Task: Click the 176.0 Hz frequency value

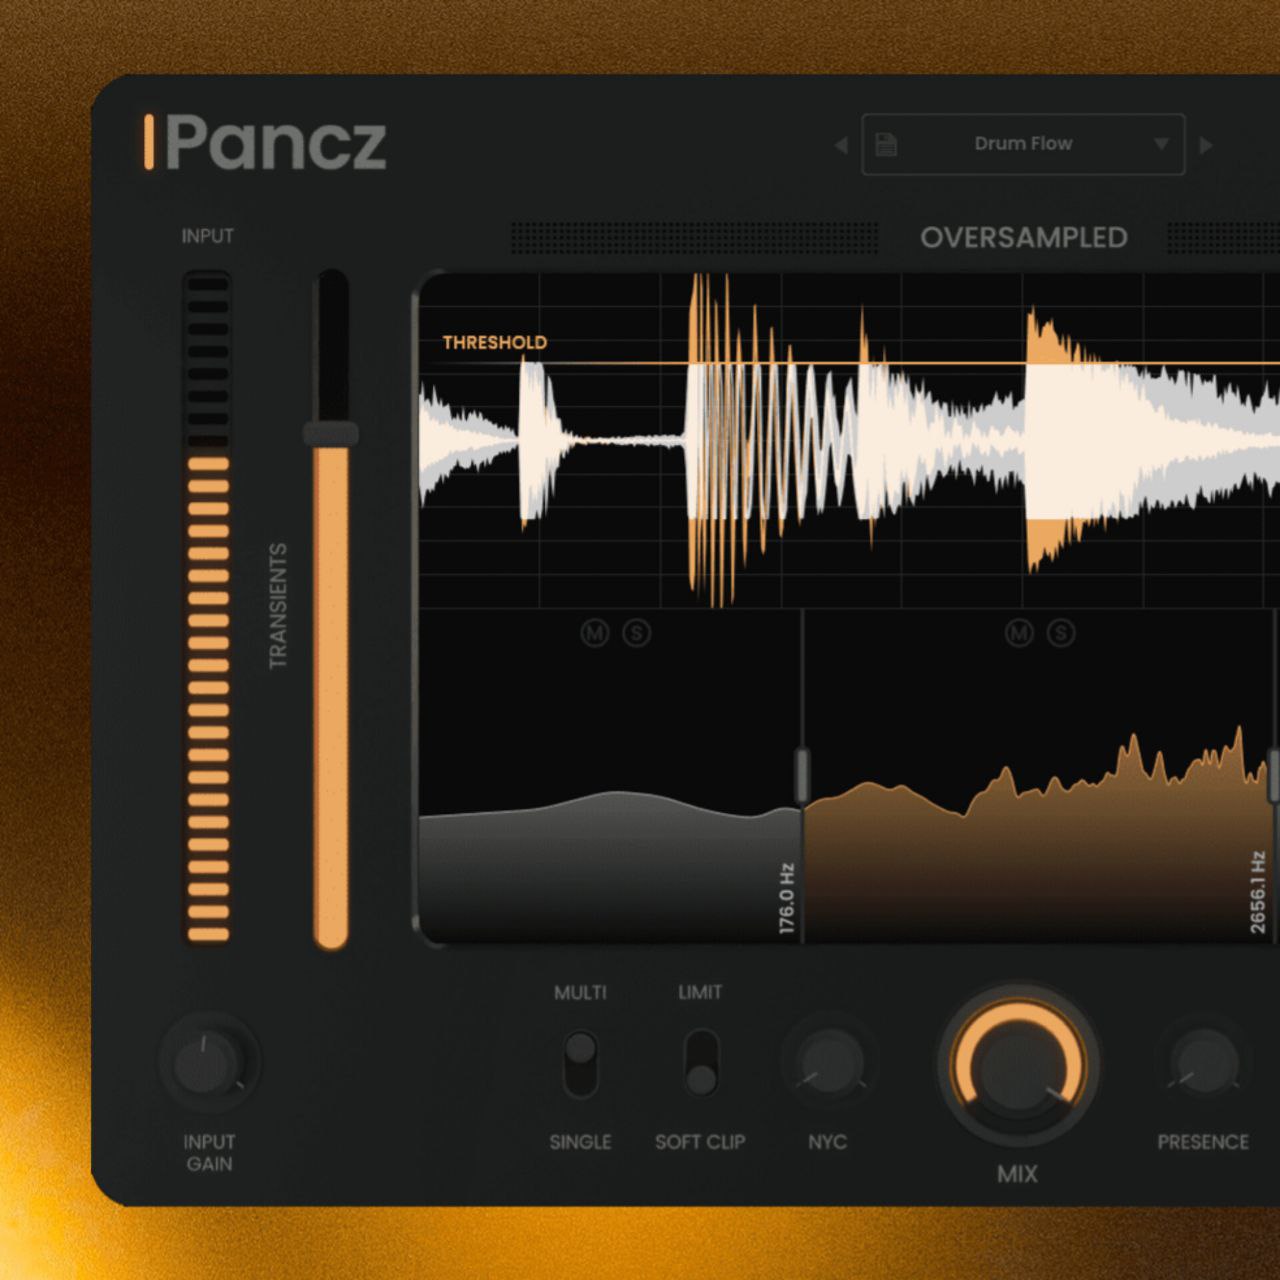Action: (x=786, y=899)
